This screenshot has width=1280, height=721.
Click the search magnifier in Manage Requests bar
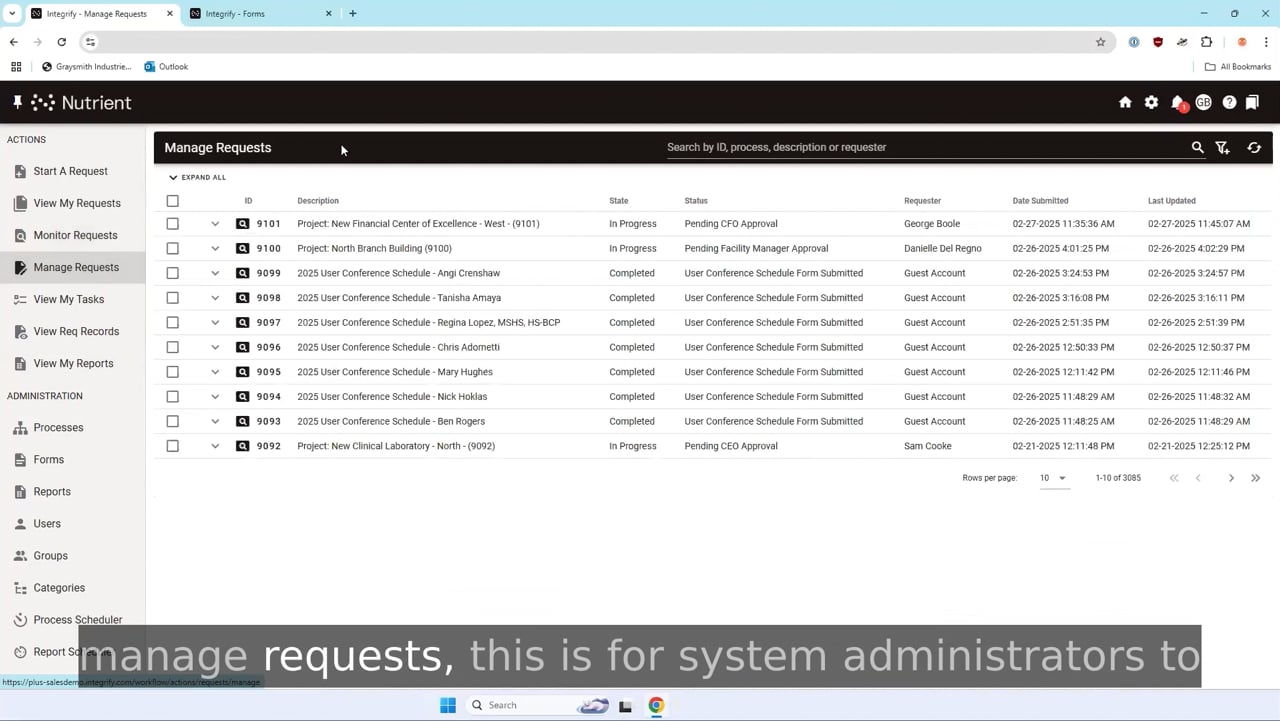(x=1197, y=147)
